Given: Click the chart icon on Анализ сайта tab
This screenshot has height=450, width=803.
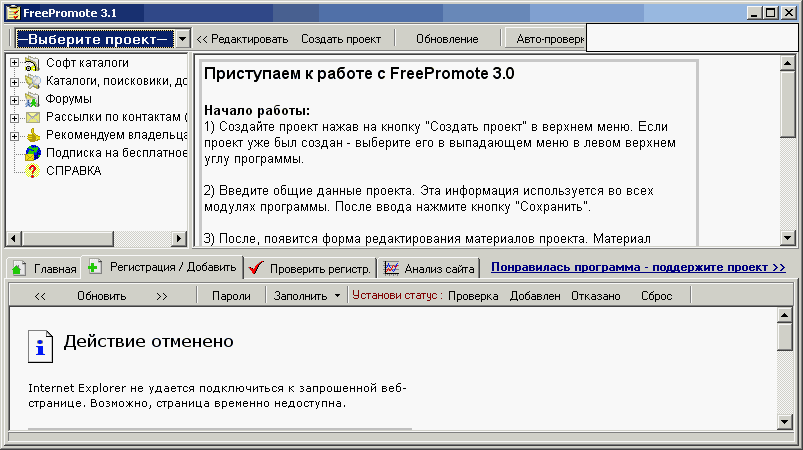Looking at the screenshot, I should click(x=391, y=268).
